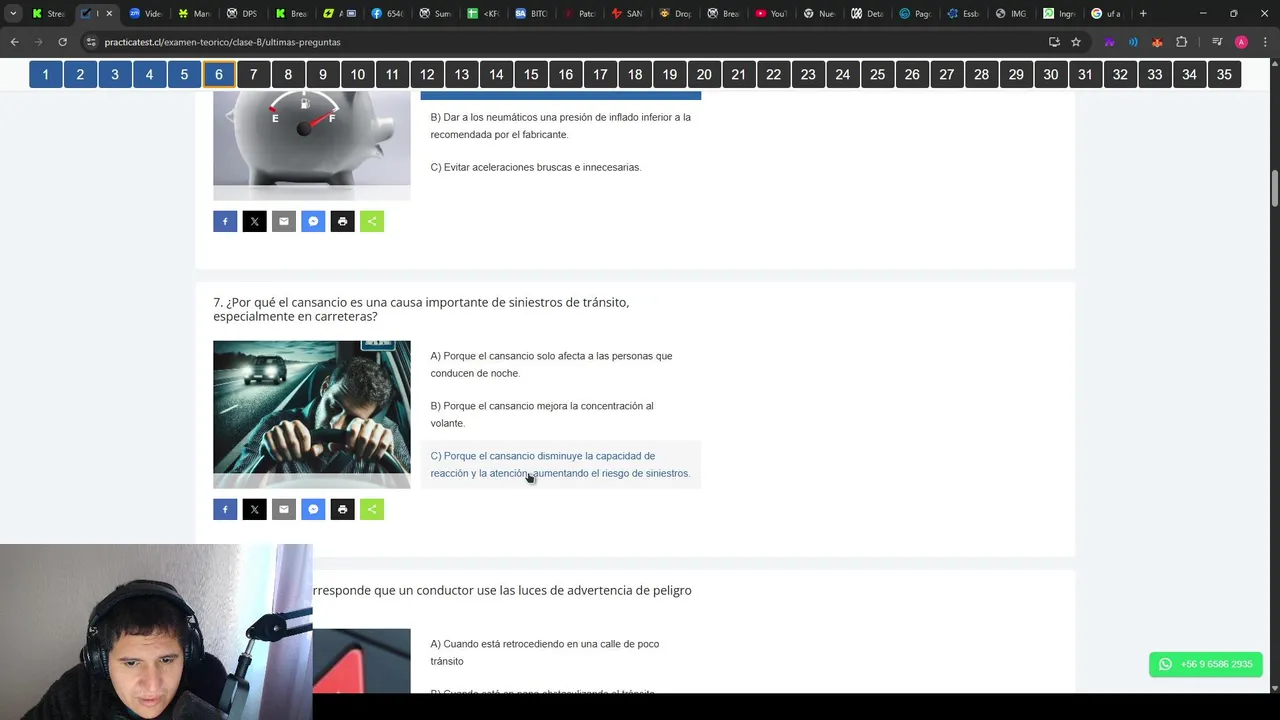The height and width of the screenshot is (720, 1280).
Task: Jump to question 32
Action: click(x=1120, y=74)
